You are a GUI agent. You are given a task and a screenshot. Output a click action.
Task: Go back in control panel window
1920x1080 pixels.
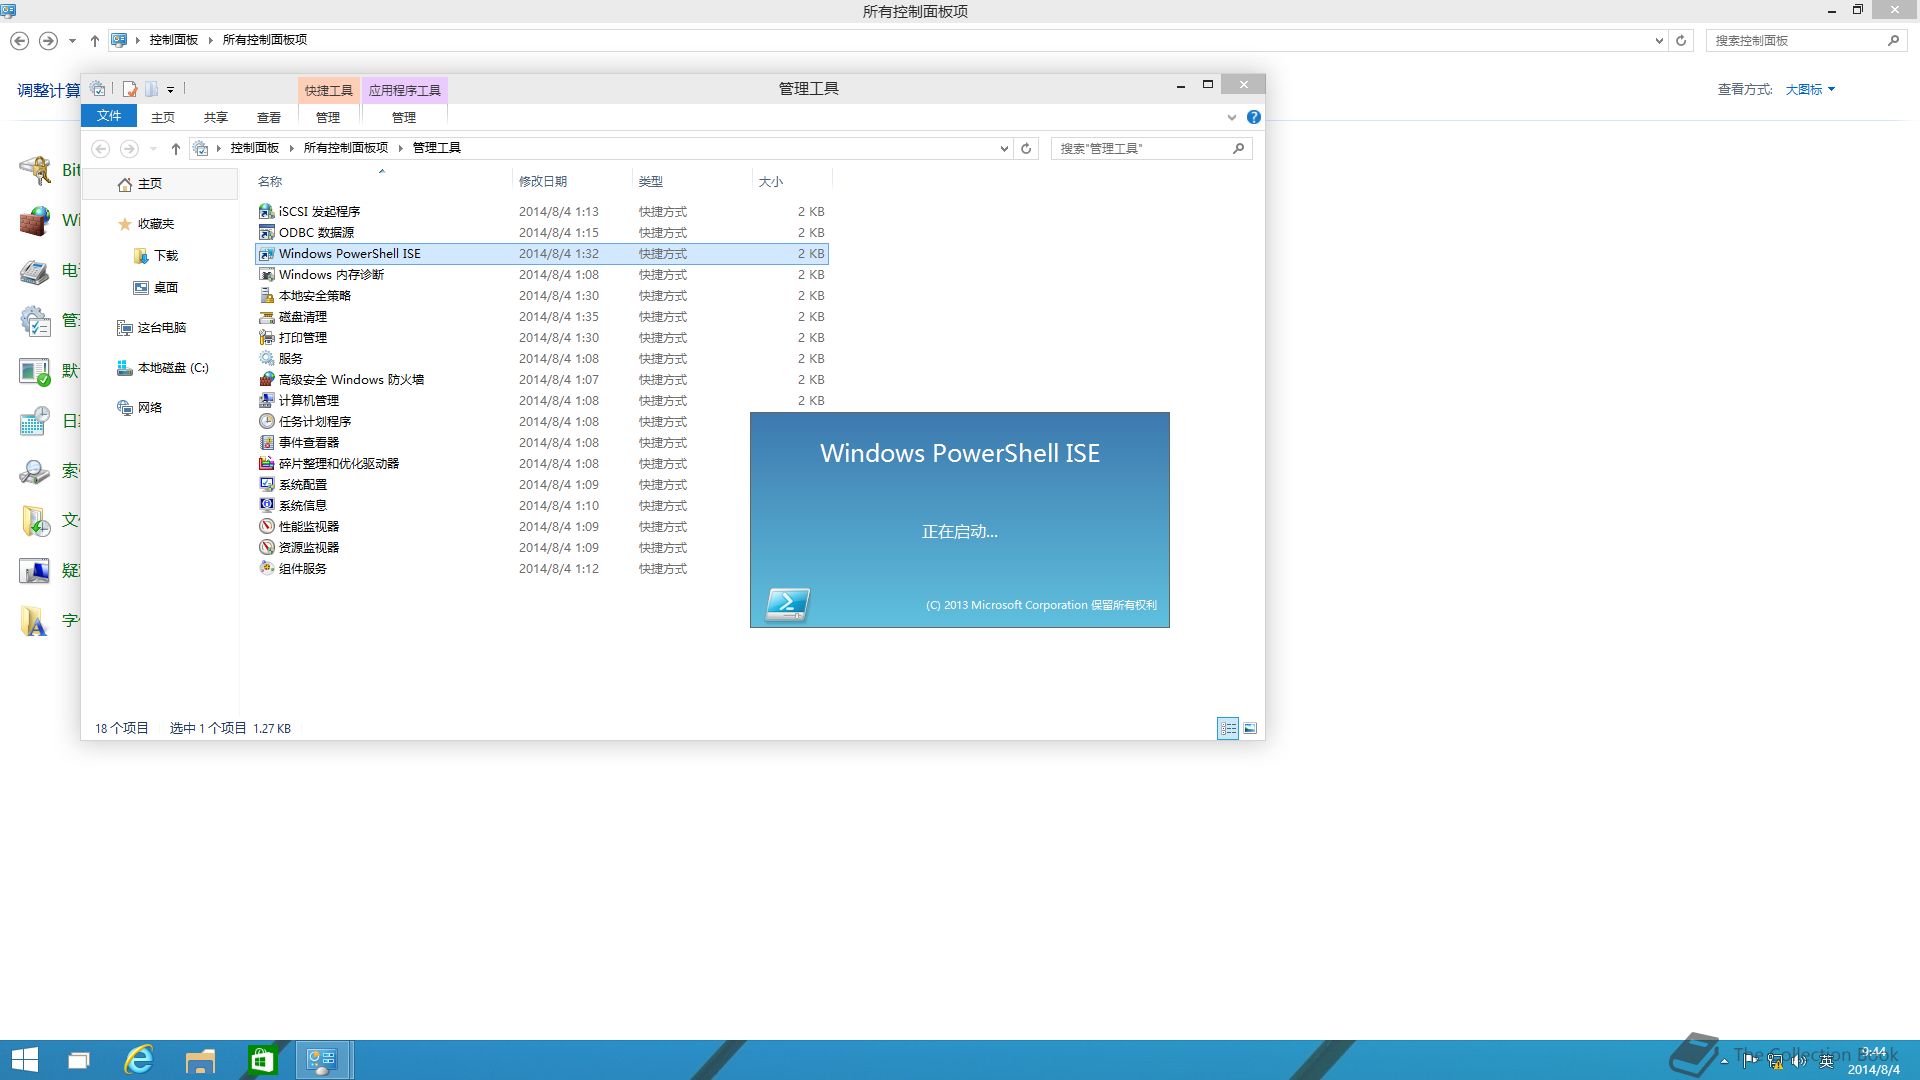tap(19, 41)
